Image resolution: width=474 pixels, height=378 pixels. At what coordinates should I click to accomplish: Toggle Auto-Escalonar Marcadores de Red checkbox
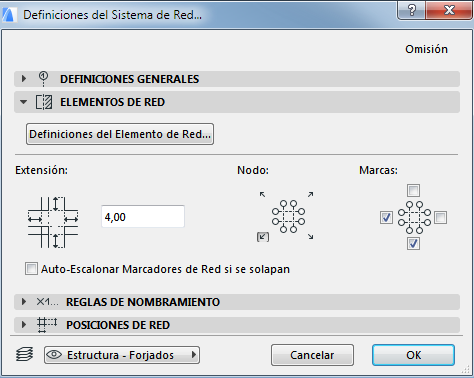pyautogui.click(x=31, y=269)
